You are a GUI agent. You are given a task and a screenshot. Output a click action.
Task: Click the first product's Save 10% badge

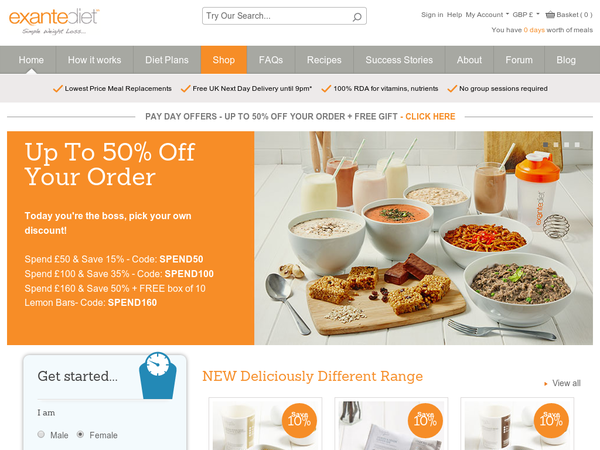pos(299,420)
